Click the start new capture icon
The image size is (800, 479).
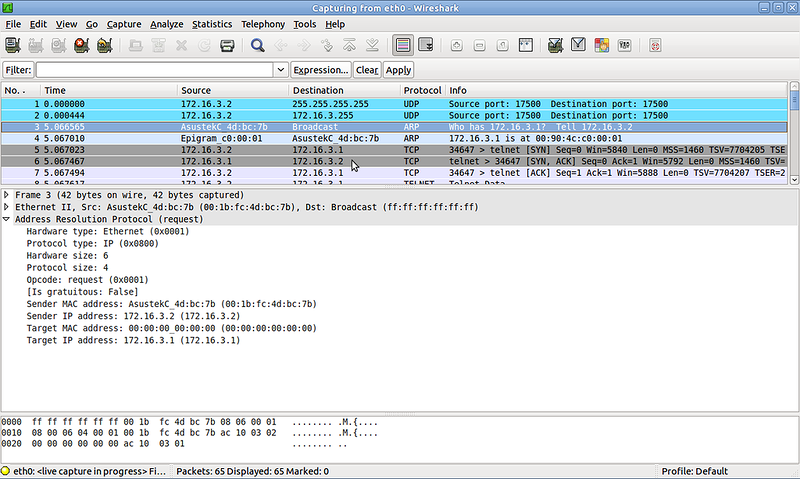pos(59,45)
